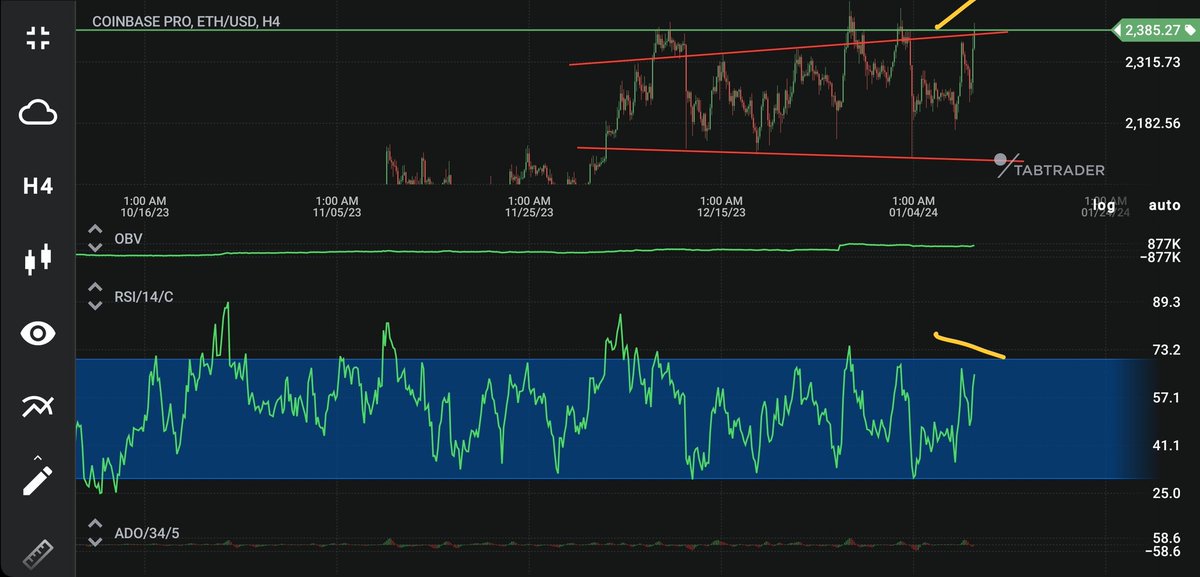Open the workspace grid menu
This screenshot has height=577, width=1200.
point(37,36)
